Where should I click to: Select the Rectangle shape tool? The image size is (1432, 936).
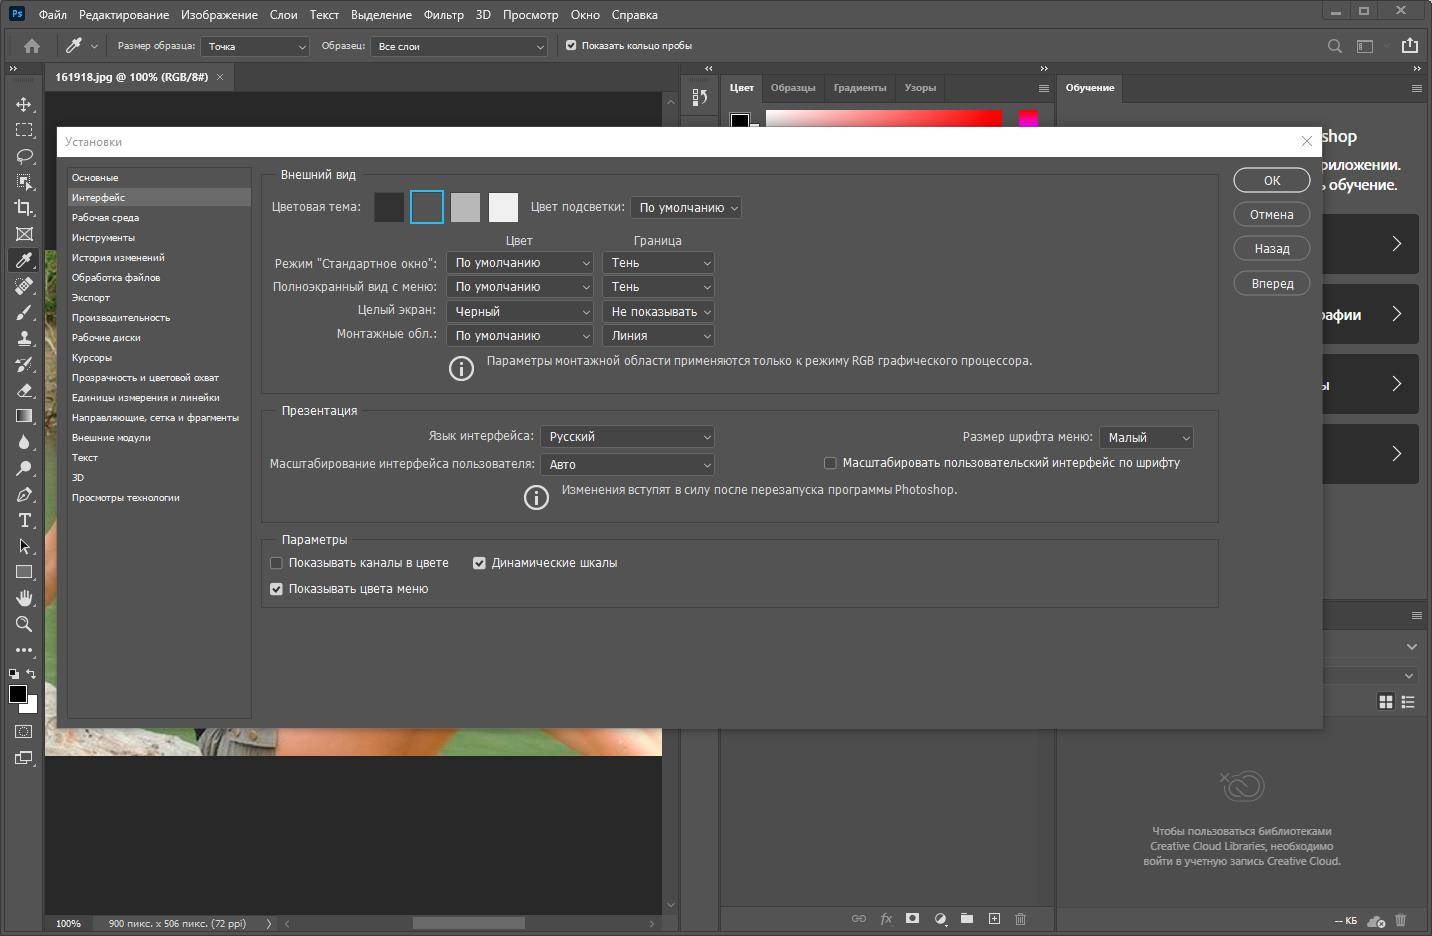[24, 572]
